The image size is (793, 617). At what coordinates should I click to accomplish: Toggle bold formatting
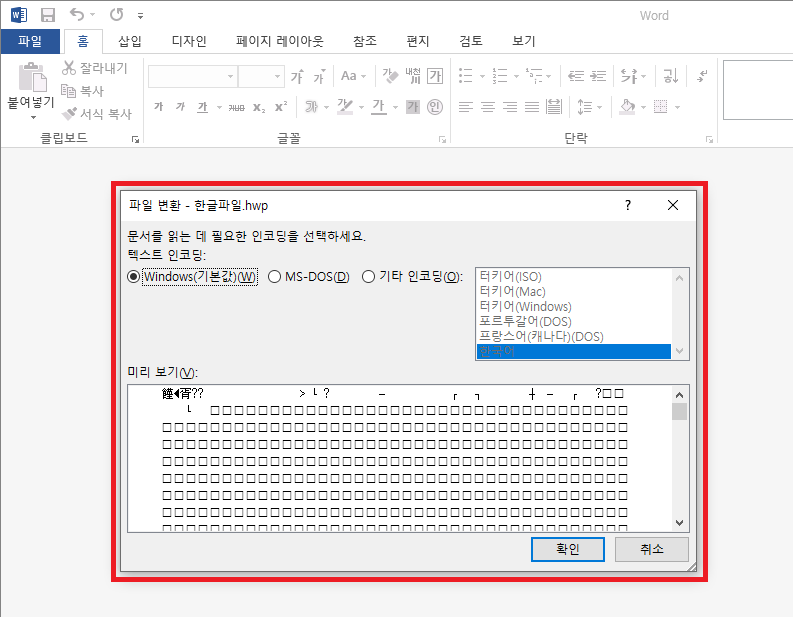[159, 107]
